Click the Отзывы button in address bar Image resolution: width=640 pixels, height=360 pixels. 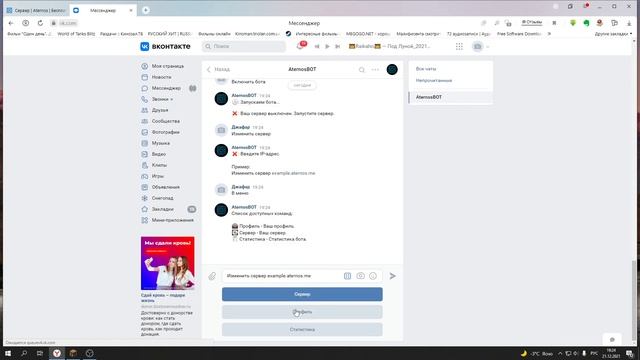pyautogui.click(x=532, y=22)
